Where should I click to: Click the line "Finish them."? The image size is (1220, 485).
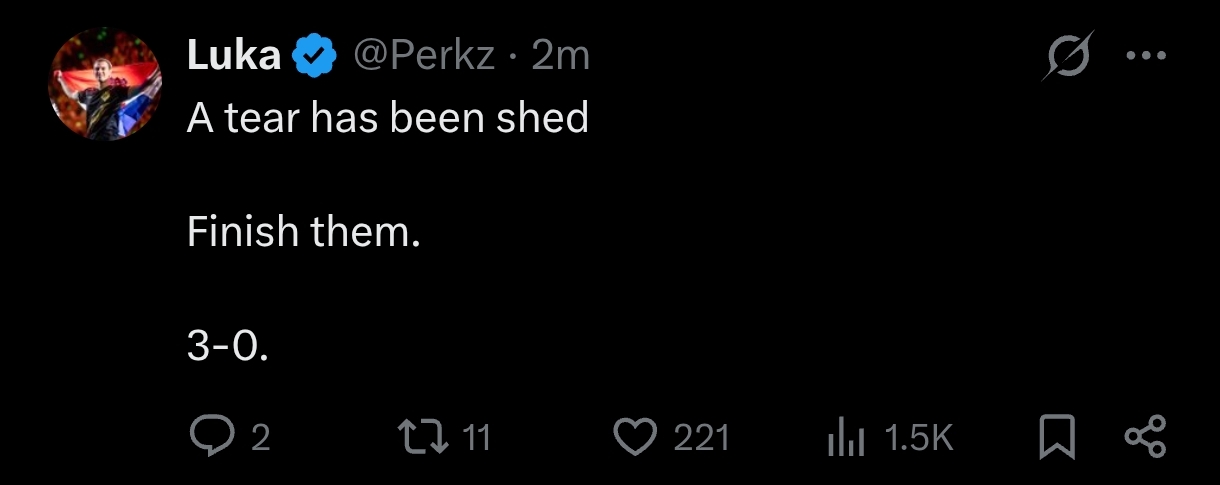coord(303,232)
